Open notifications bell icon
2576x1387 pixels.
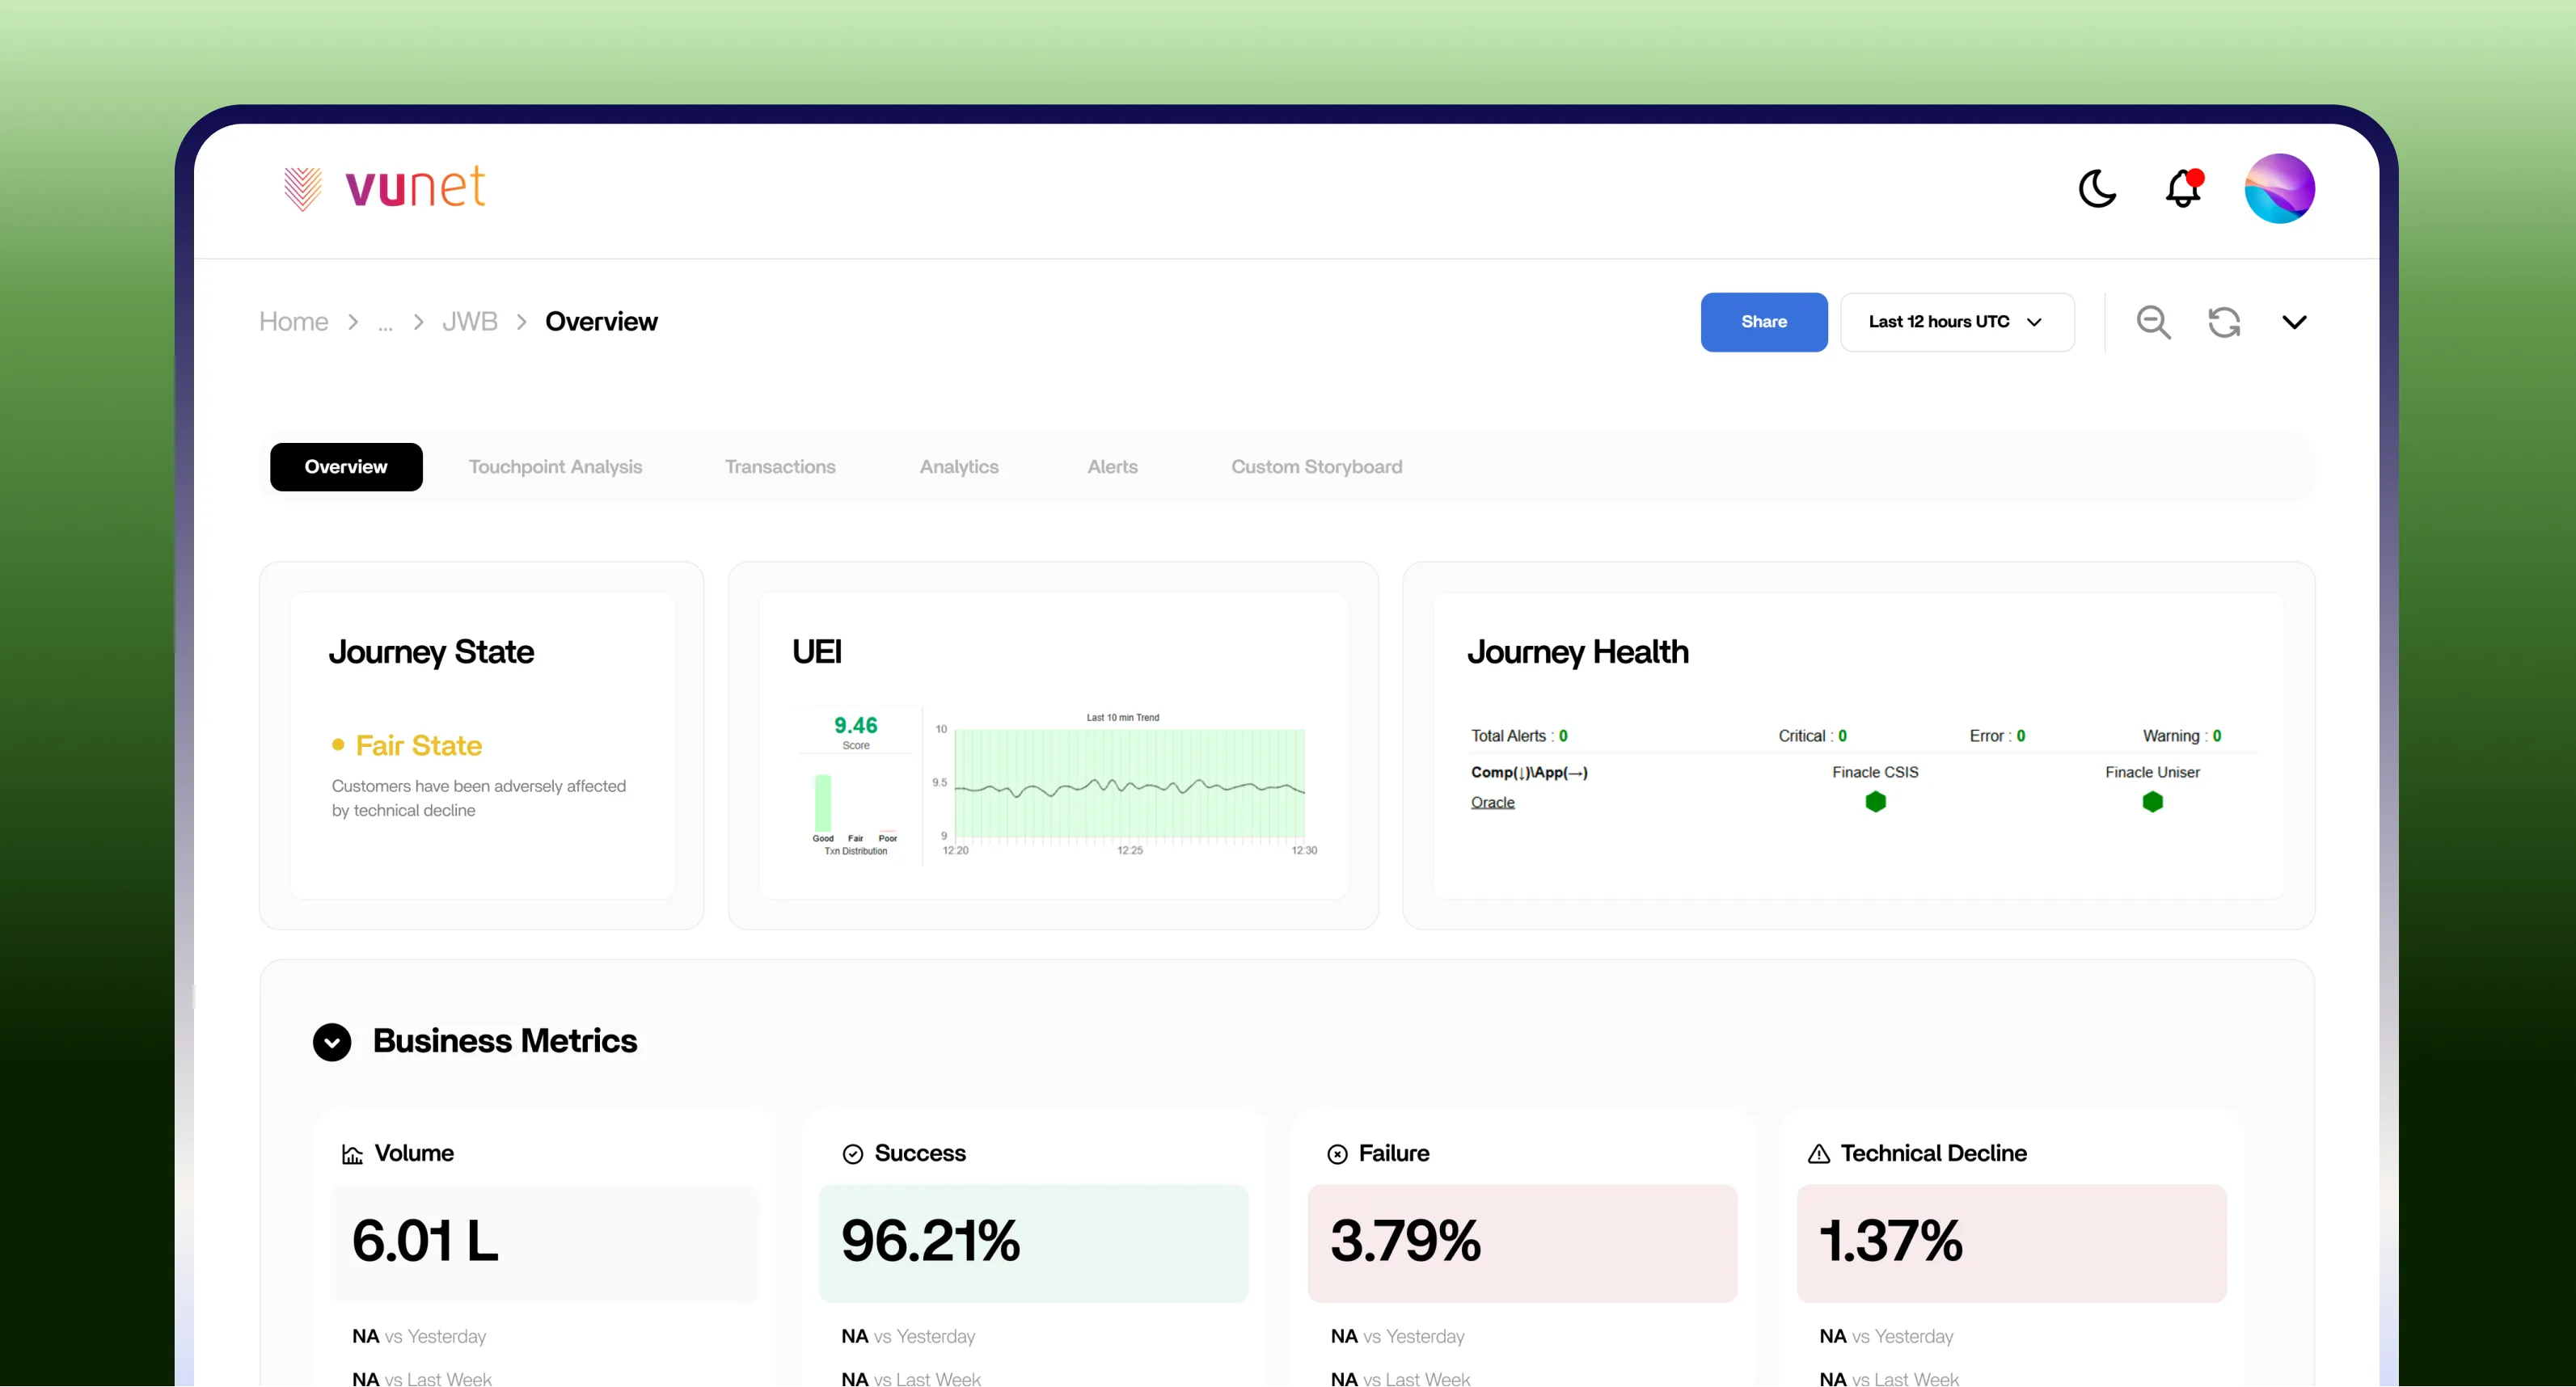[x=2183, y=188]
